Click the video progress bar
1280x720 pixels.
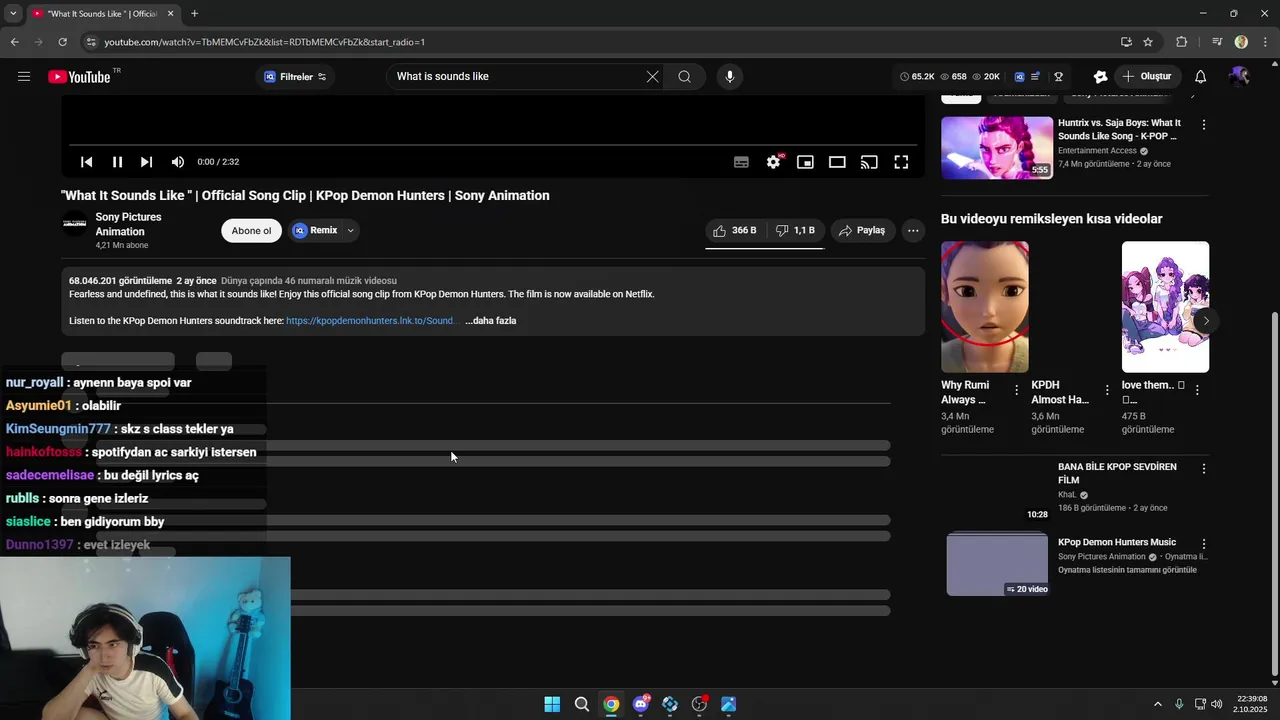point(492,145)
